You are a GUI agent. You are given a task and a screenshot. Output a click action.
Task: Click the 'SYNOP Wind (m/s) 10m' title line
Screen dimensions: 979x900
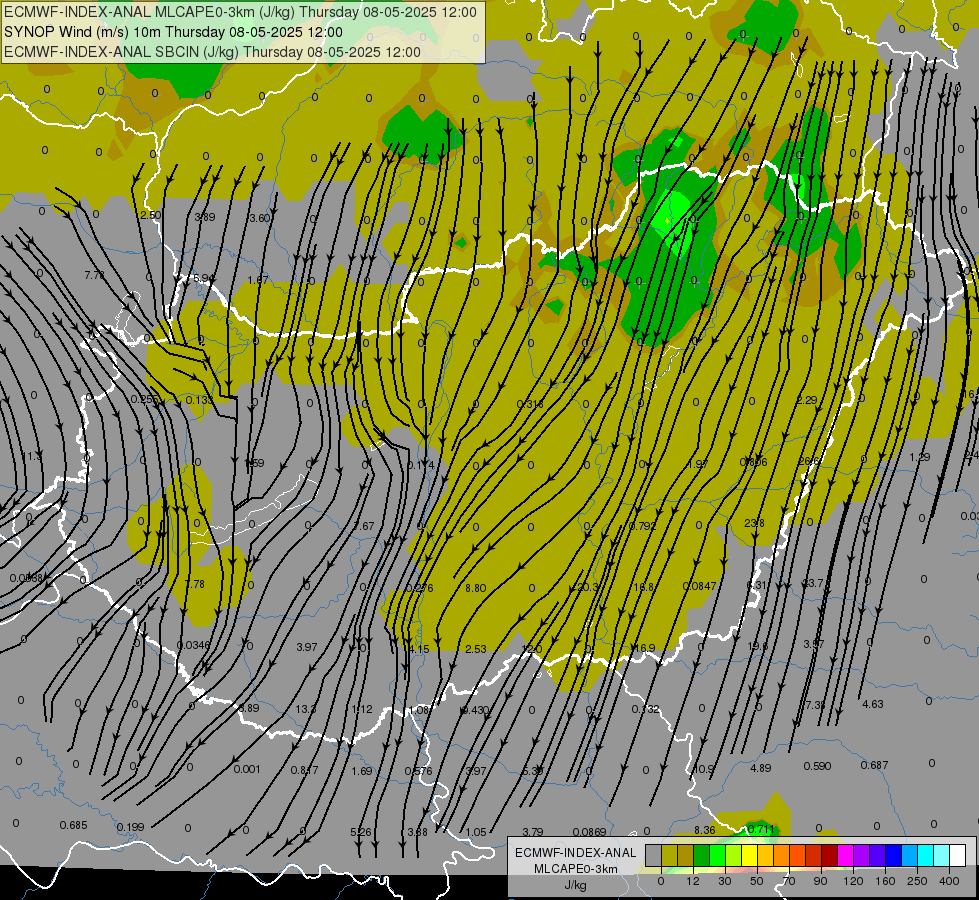[x=174, y=32]
